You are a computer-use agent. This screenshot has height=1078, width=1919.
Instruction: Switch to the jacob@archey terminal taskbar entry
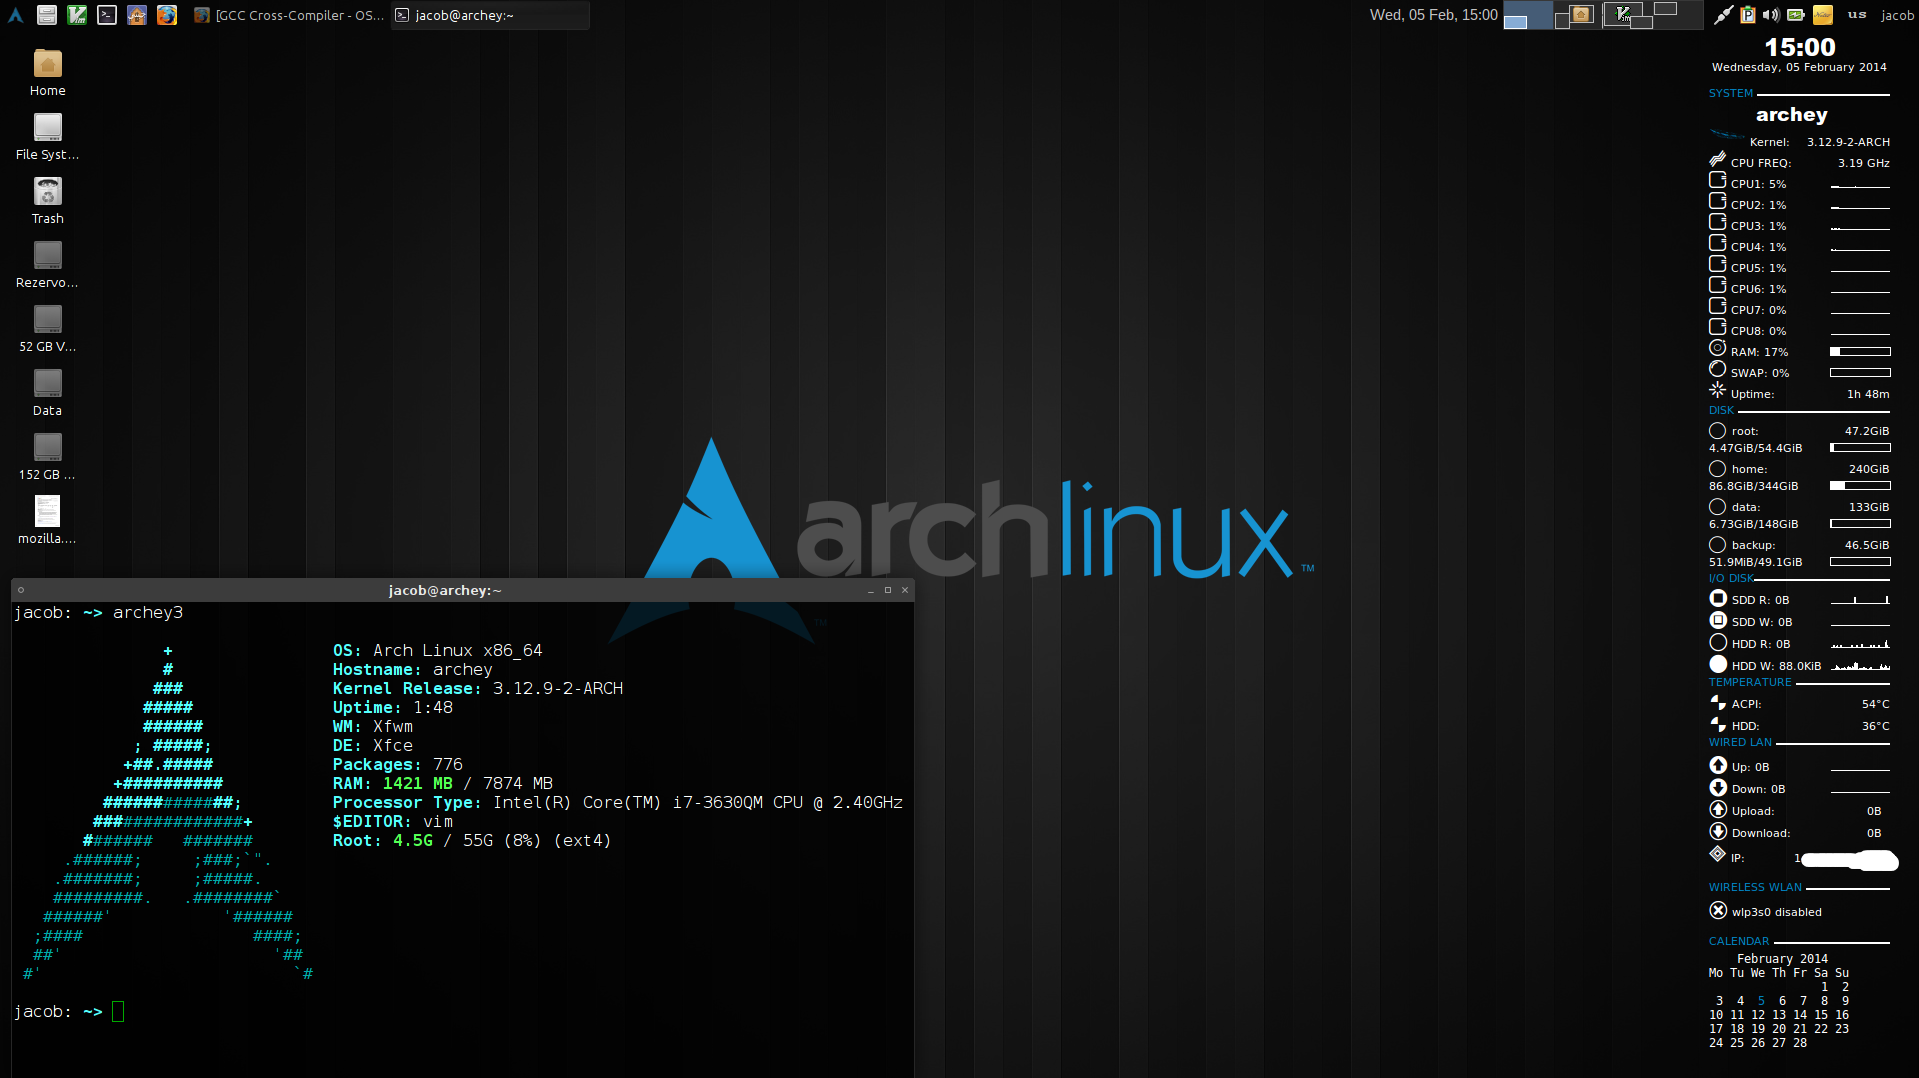tap(489, 15)
